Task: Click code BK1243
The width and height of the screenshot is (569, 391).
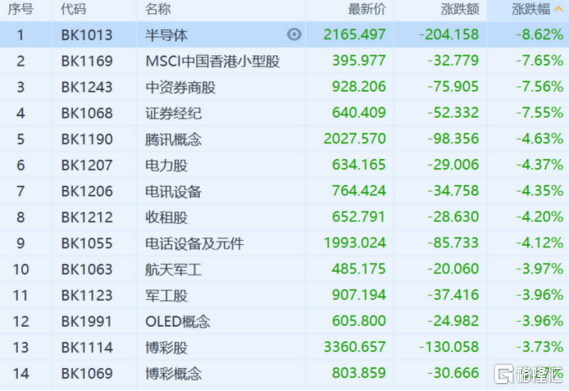Action: point(87,87)
